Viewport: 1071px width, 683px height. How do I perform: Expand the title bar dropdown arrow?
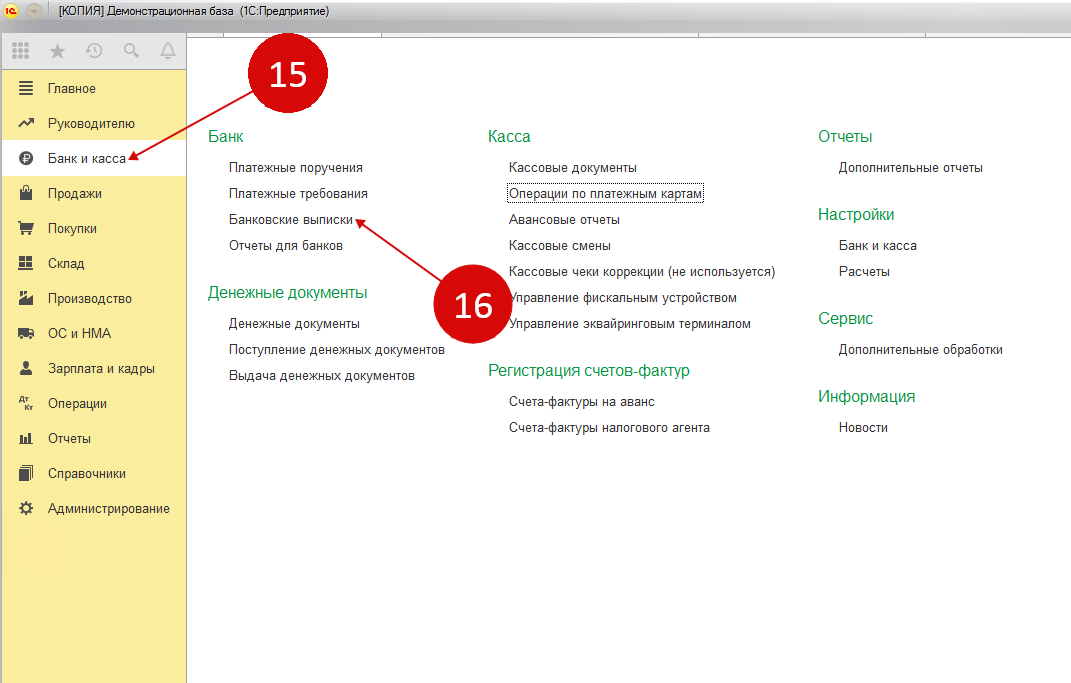click(34, 11)
